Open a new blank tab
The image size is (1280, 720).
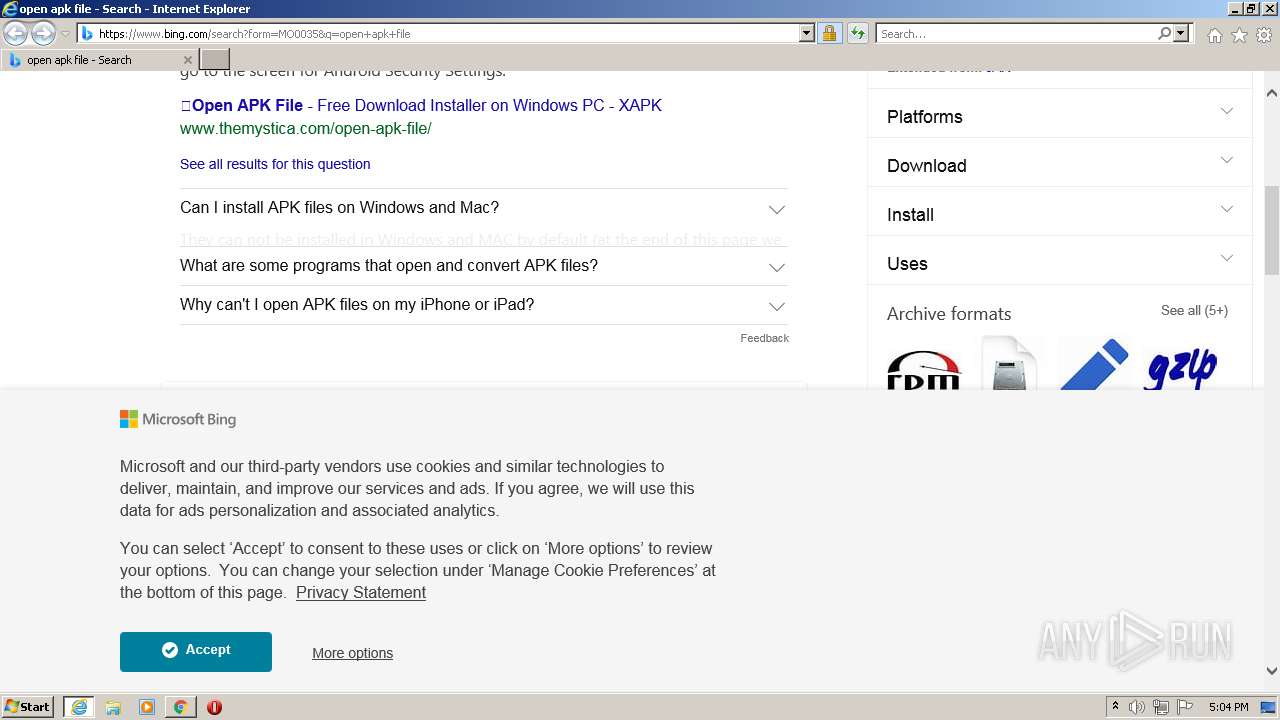coord(215,60)
